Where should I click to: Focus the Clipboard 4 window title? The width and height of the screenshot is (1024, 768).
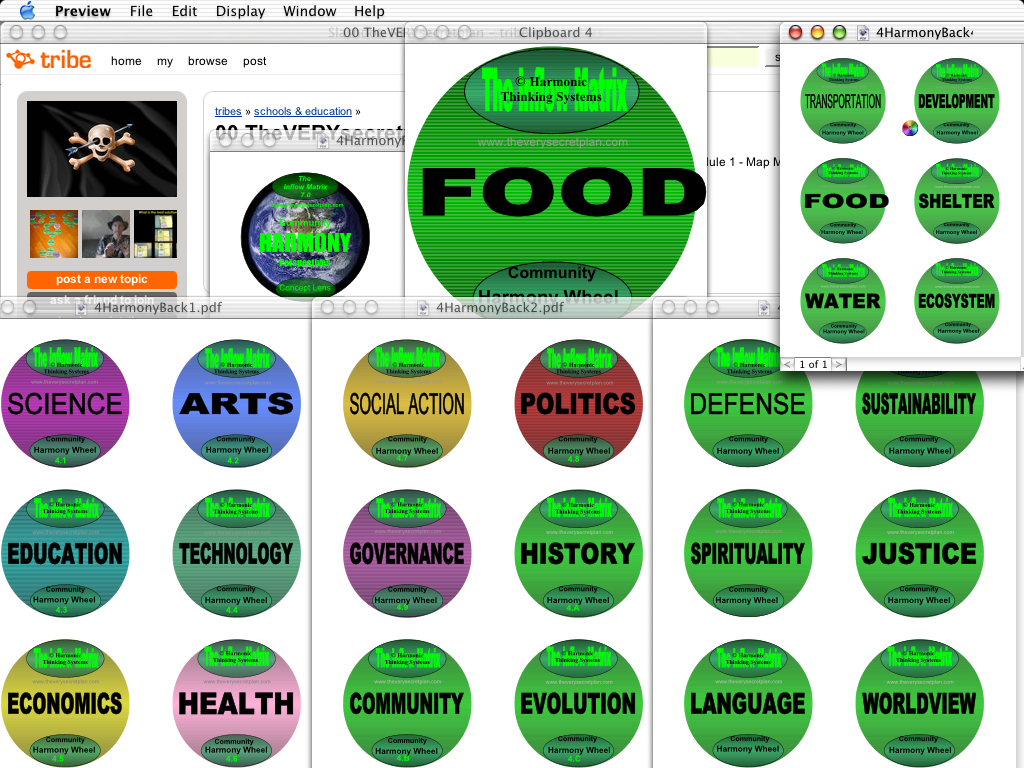[x=555, y=33]
